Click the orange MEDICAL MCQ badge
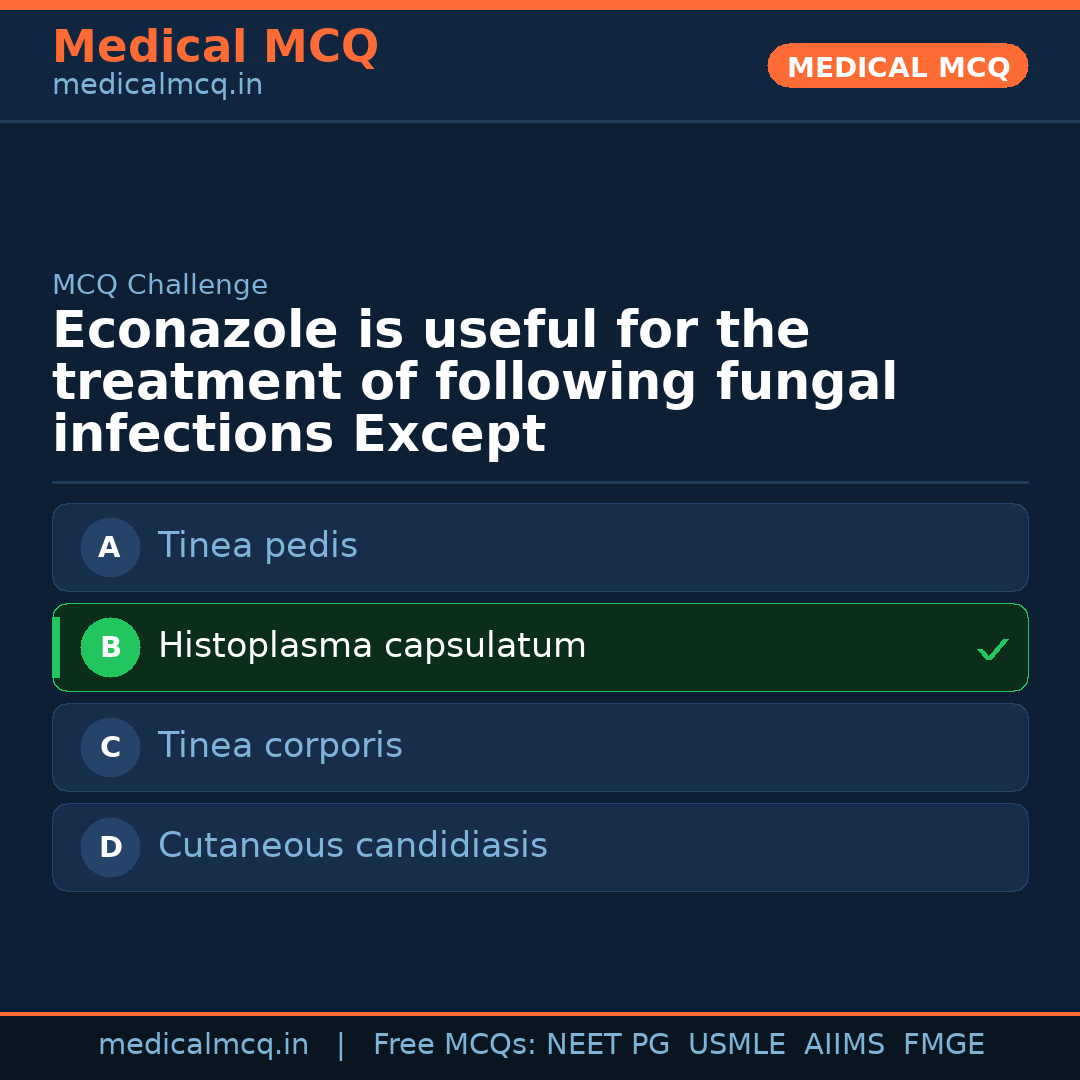Image resolution: width=1080 pixels, height=1080 pixels. point(897,66)
